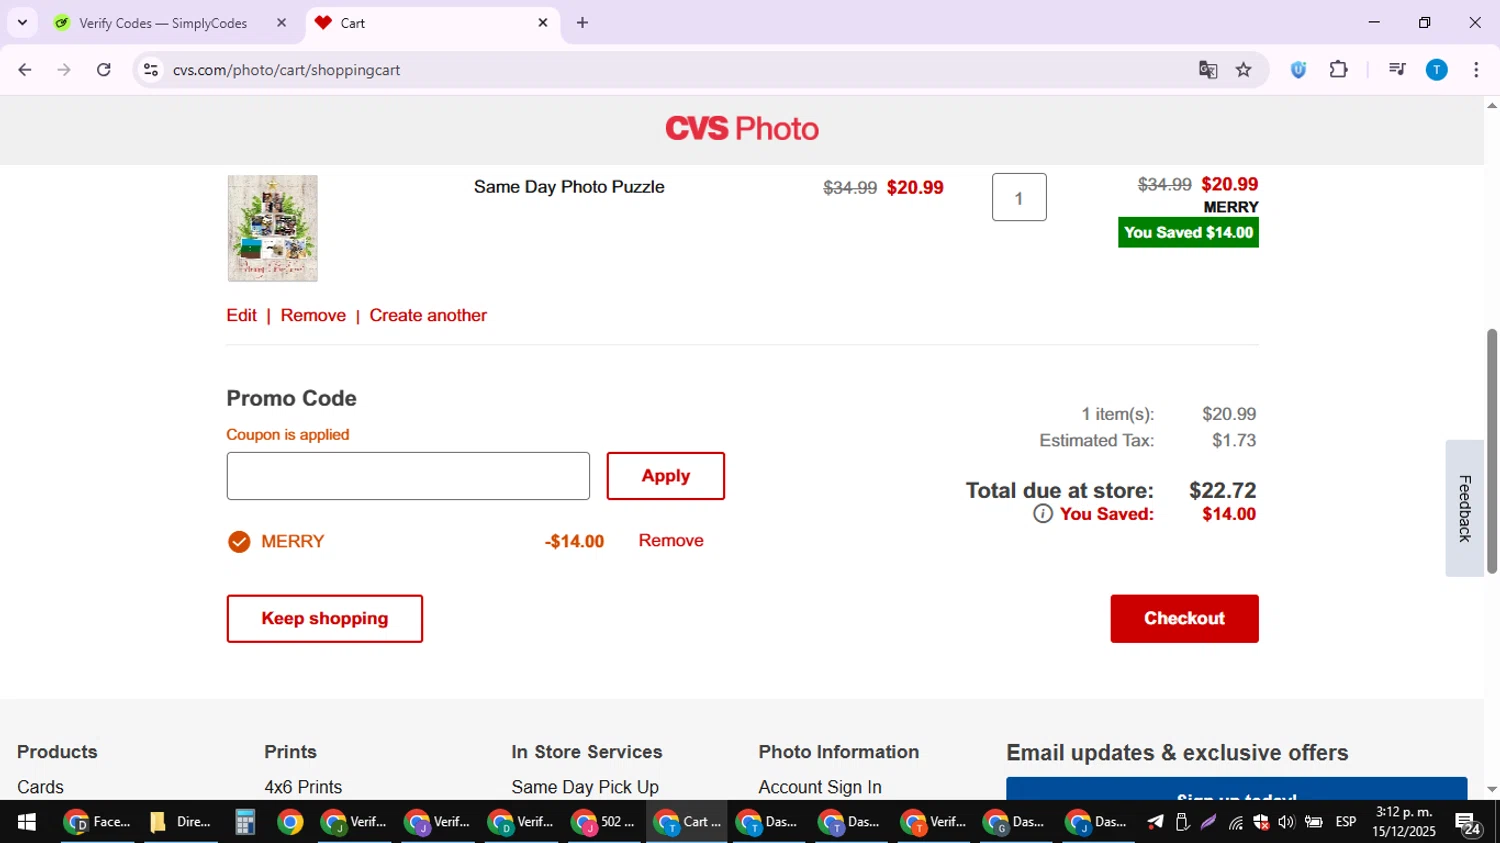This screenshot has width=1500, height=843.
Task: Open the tab search dropdown arrow
Action: tap(22, 22)
